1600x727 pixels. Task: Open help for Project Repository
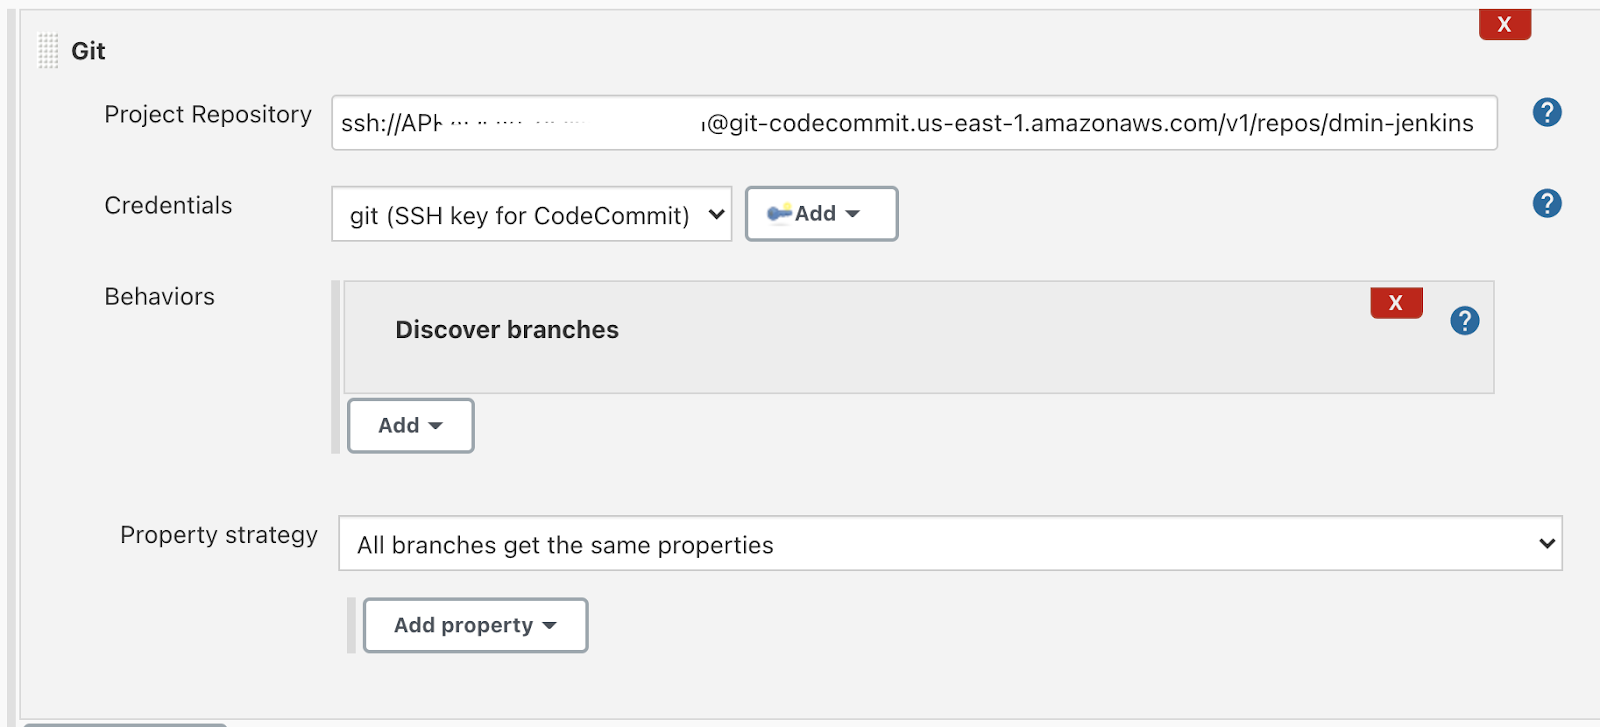1547,113
